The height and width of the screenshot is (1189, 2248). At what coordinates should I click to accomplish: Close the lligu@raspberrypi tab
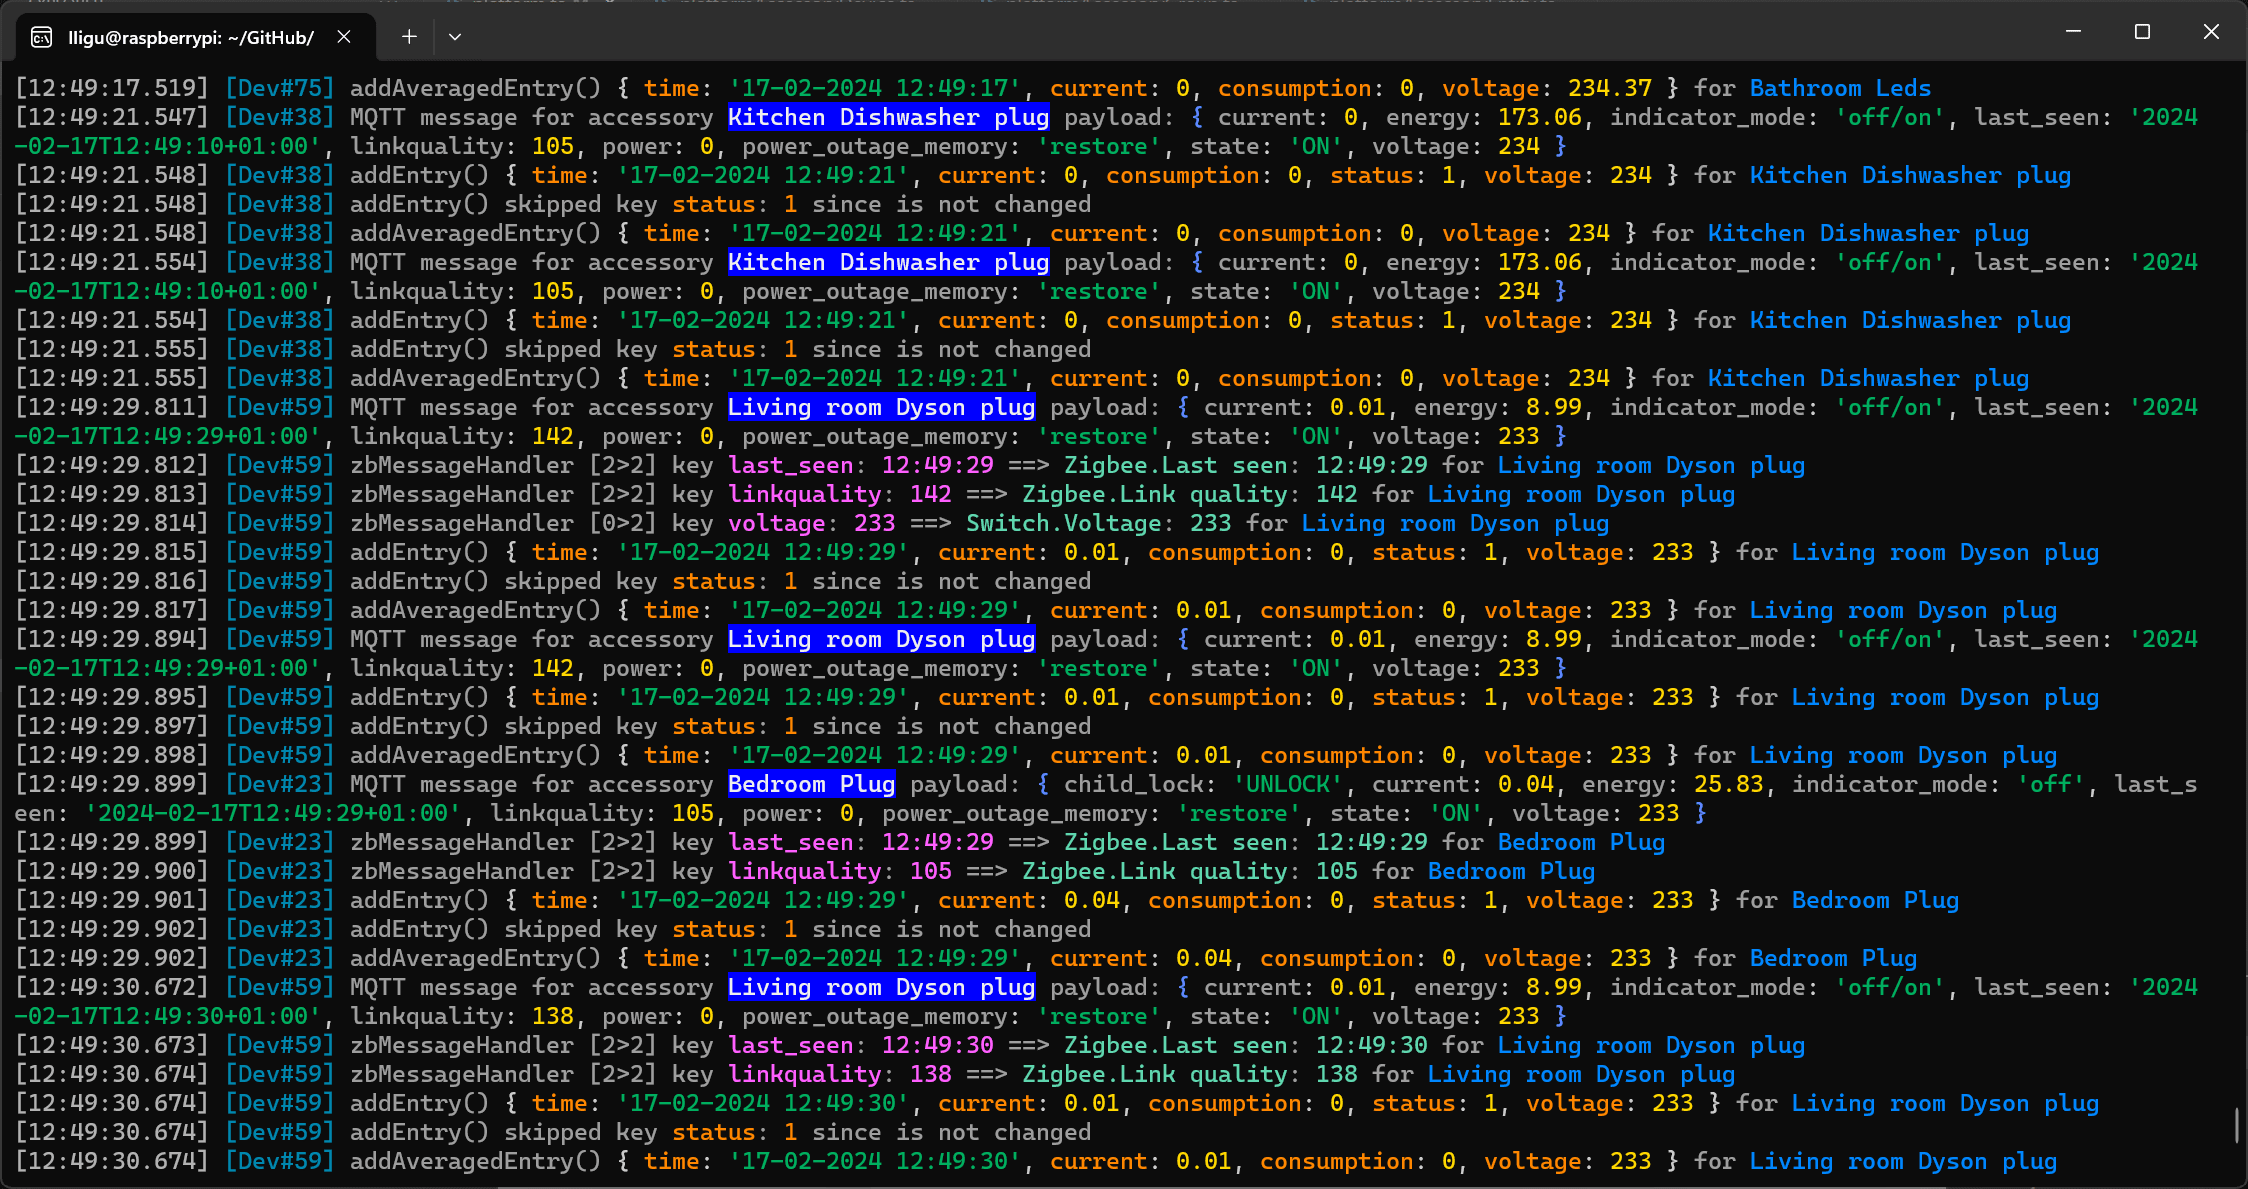click(x=343, y=37)
